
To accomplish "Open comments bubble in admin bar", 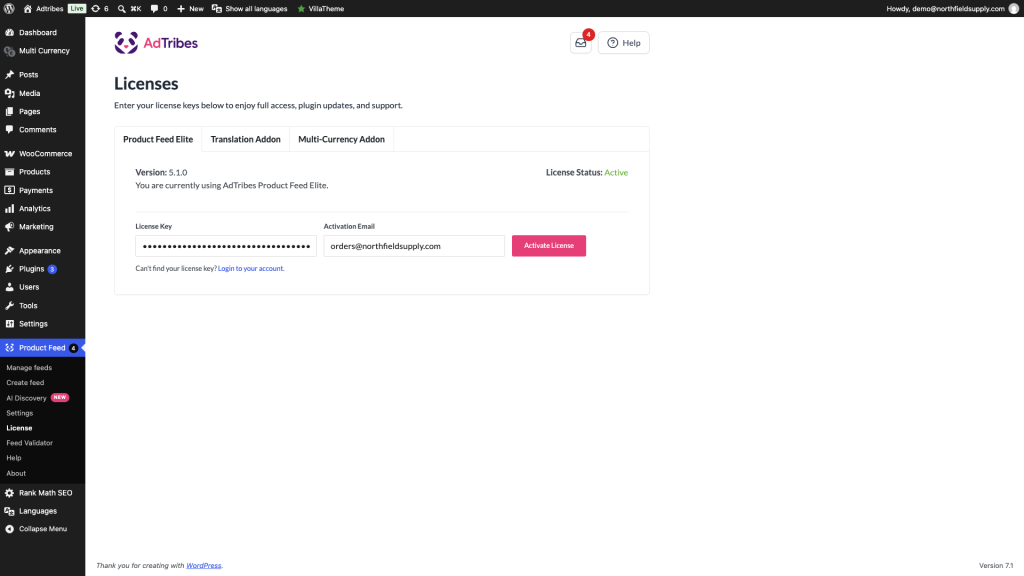I will click(x=159, y=8).
